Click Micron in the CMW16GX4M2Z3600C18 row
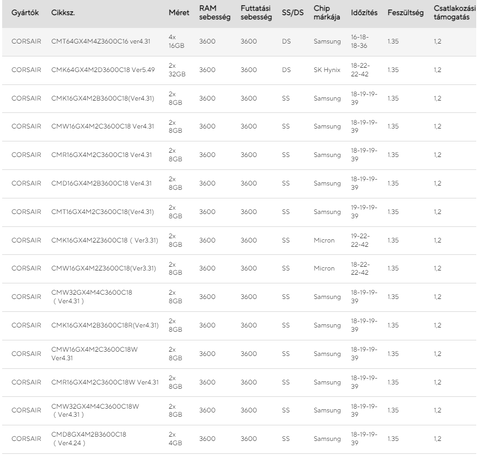 [x=324, y=268]
